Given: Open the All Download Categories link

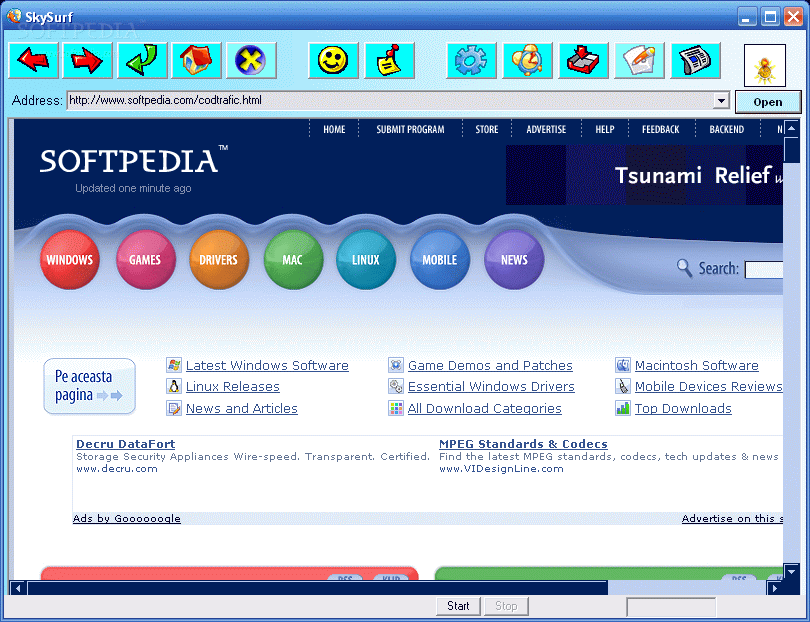Looking at the screenshot, I should [x=485, y=408].
